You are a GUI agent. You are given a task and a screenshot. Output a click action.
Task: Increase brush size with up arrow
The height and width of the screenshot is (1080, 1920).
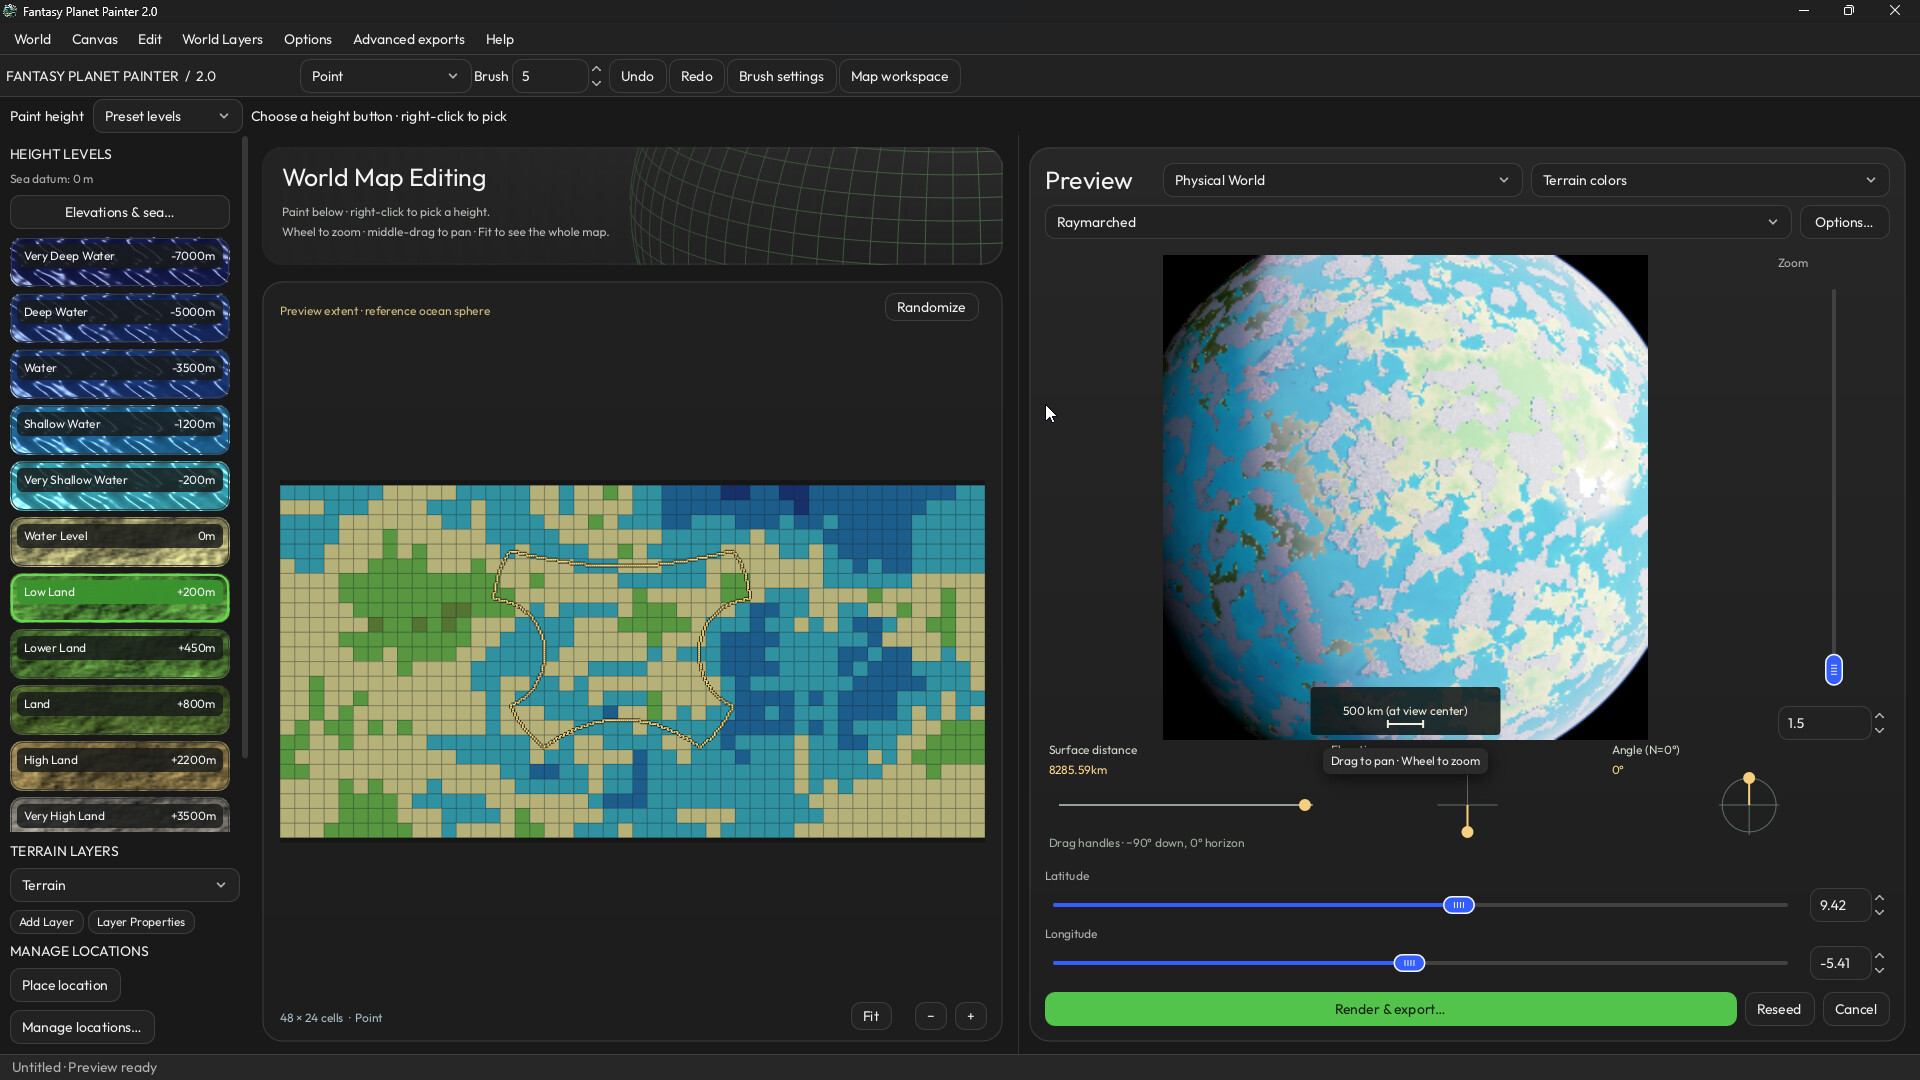[x=597, y=69]
